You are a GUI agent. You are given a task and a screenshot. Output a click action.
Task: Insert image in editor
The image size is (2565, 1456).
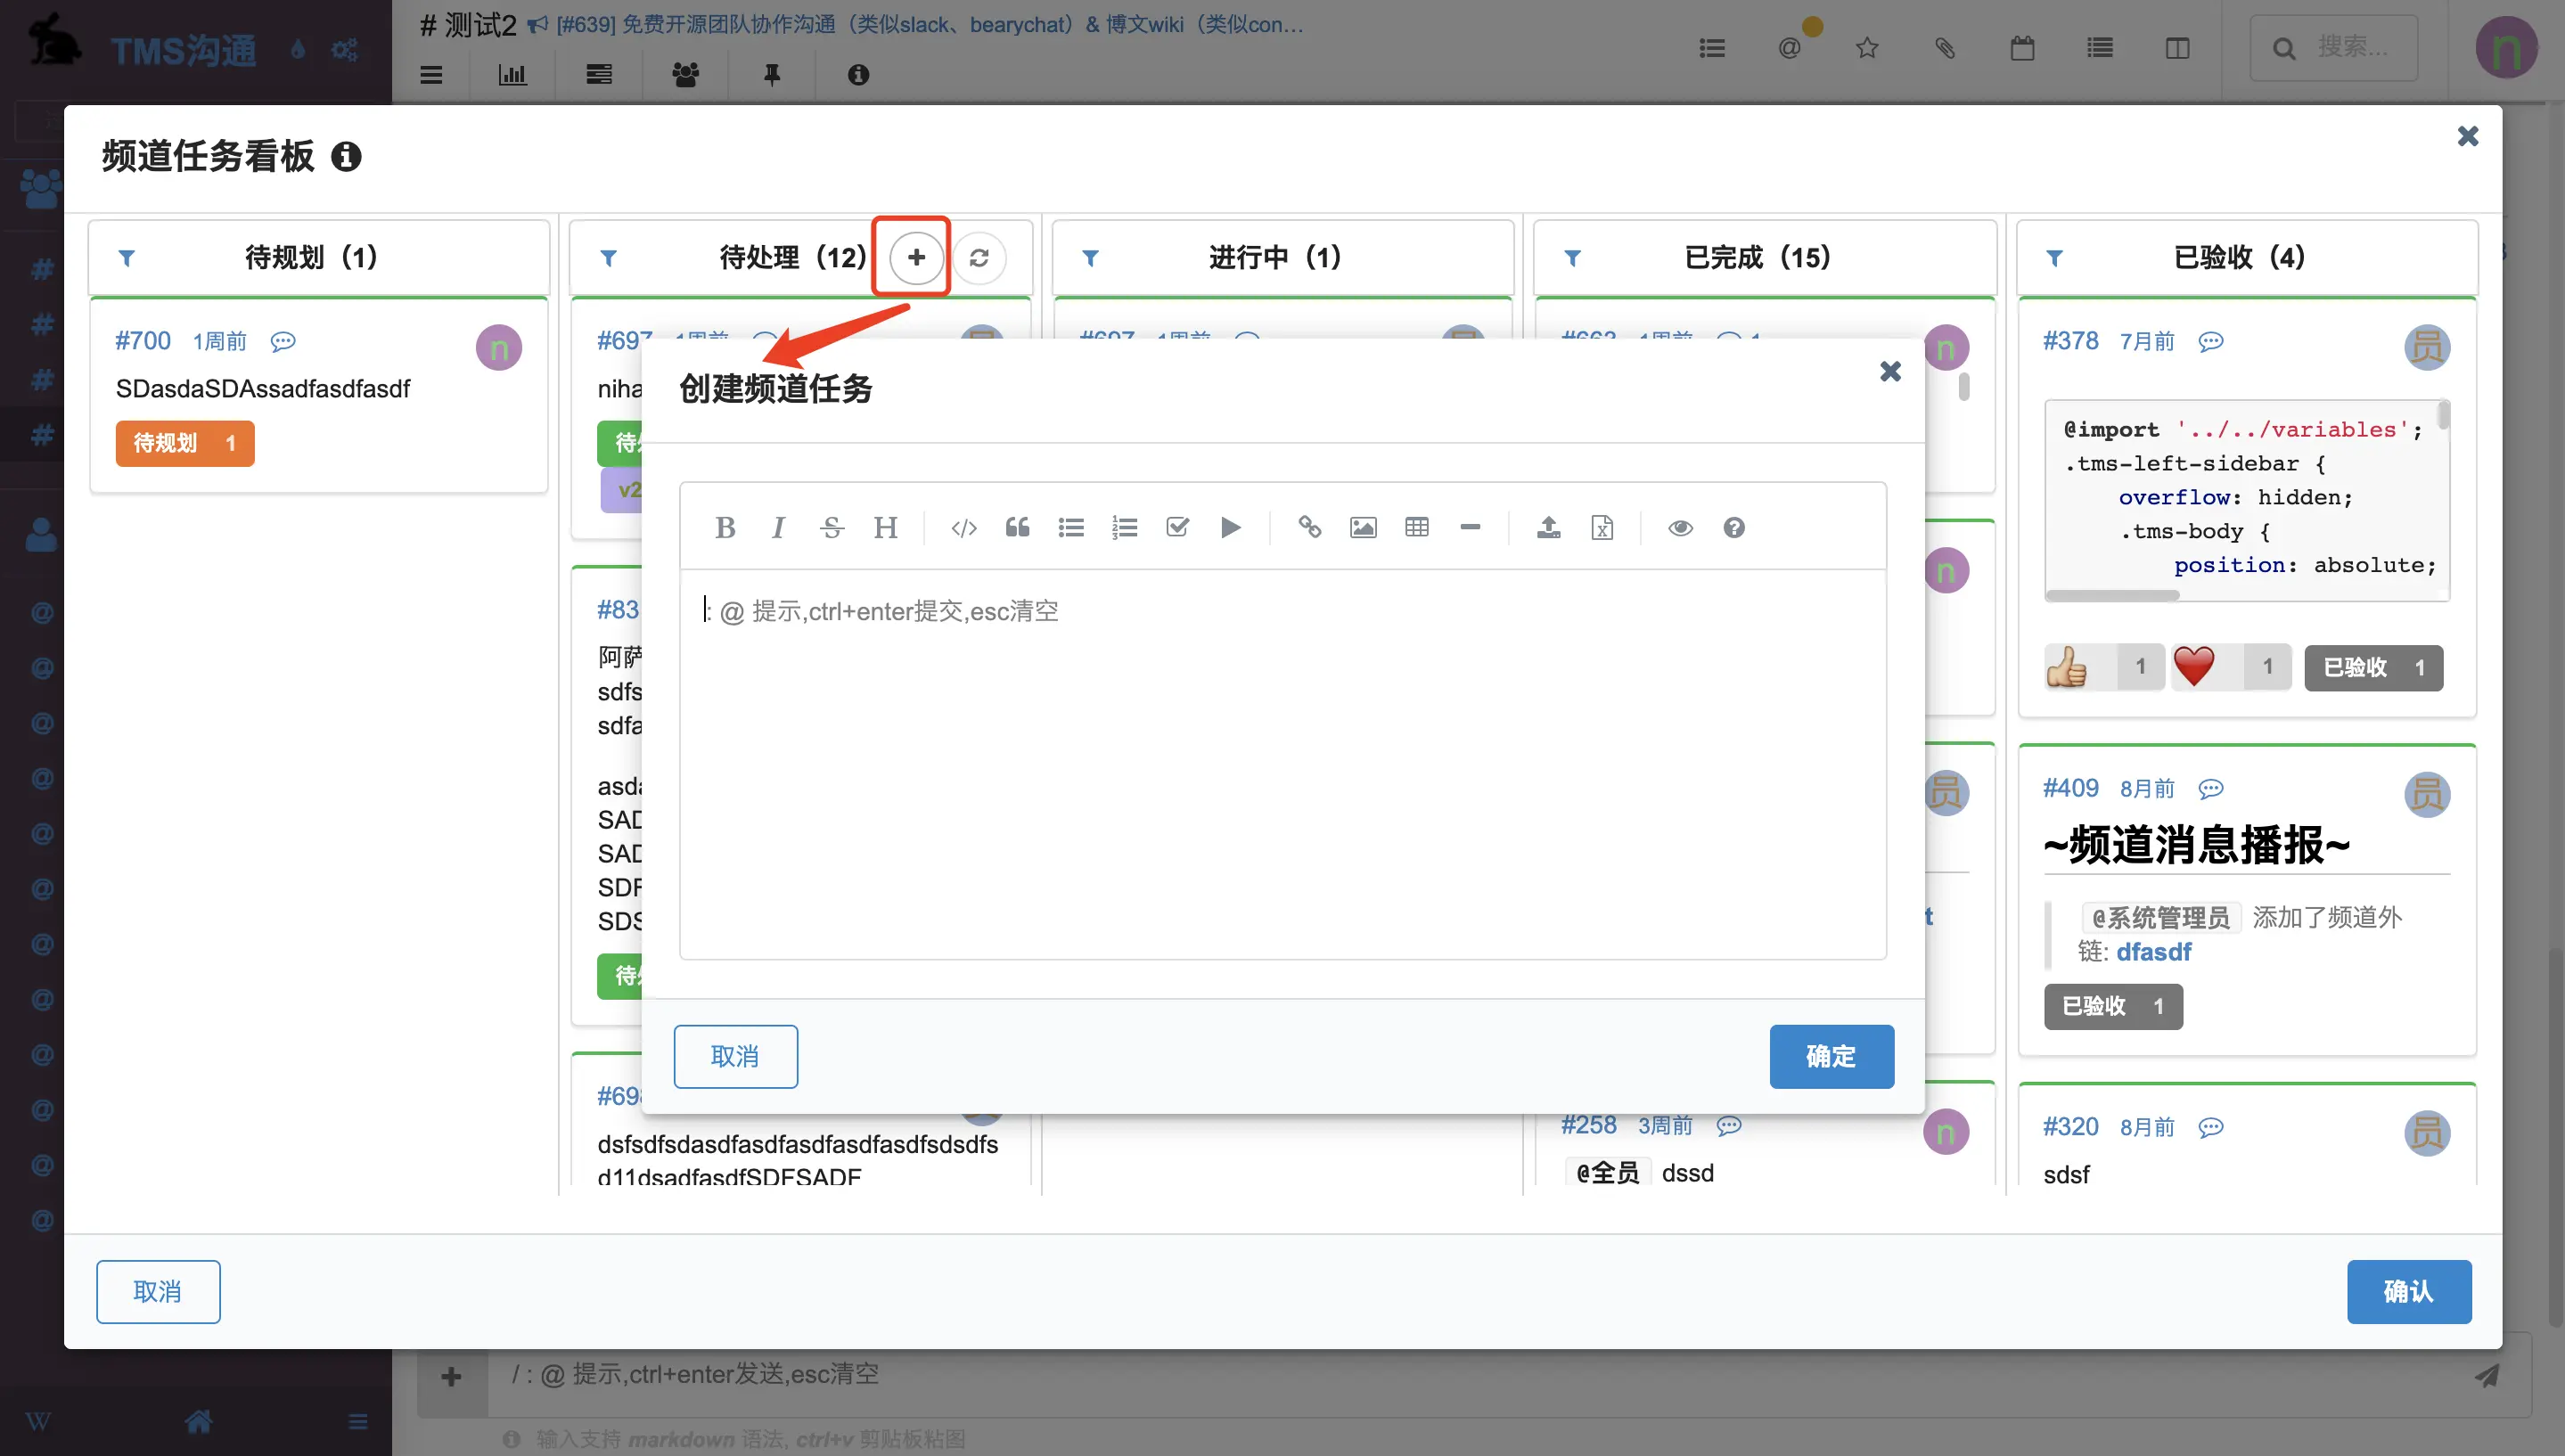[1363, 527]
